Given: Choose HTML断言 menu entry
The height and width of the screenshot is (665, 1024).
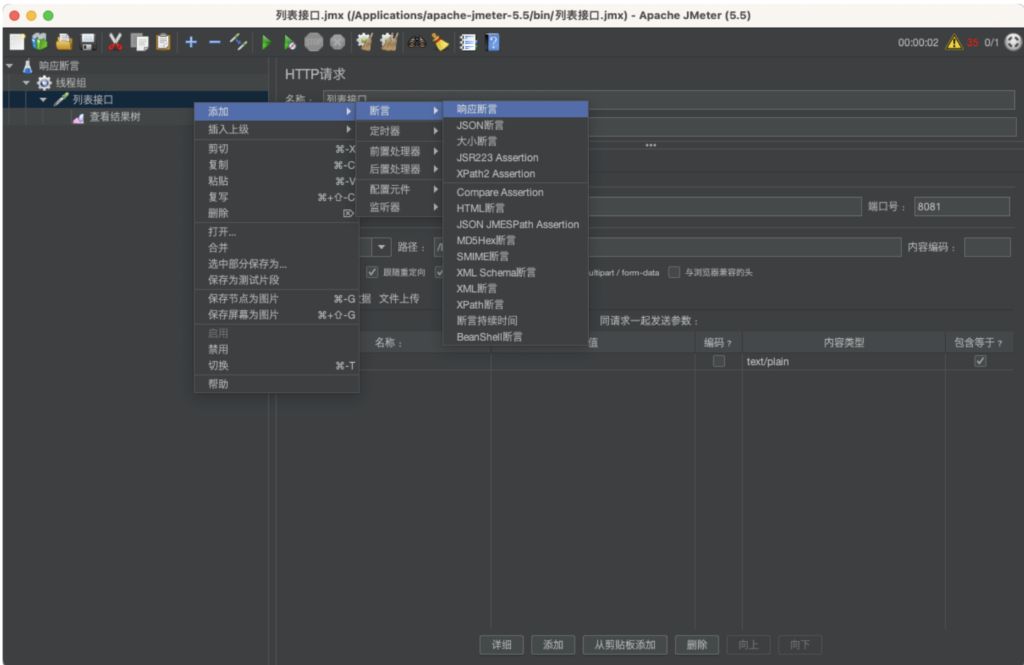Looking at the screenshot, I should pos(516,208).
